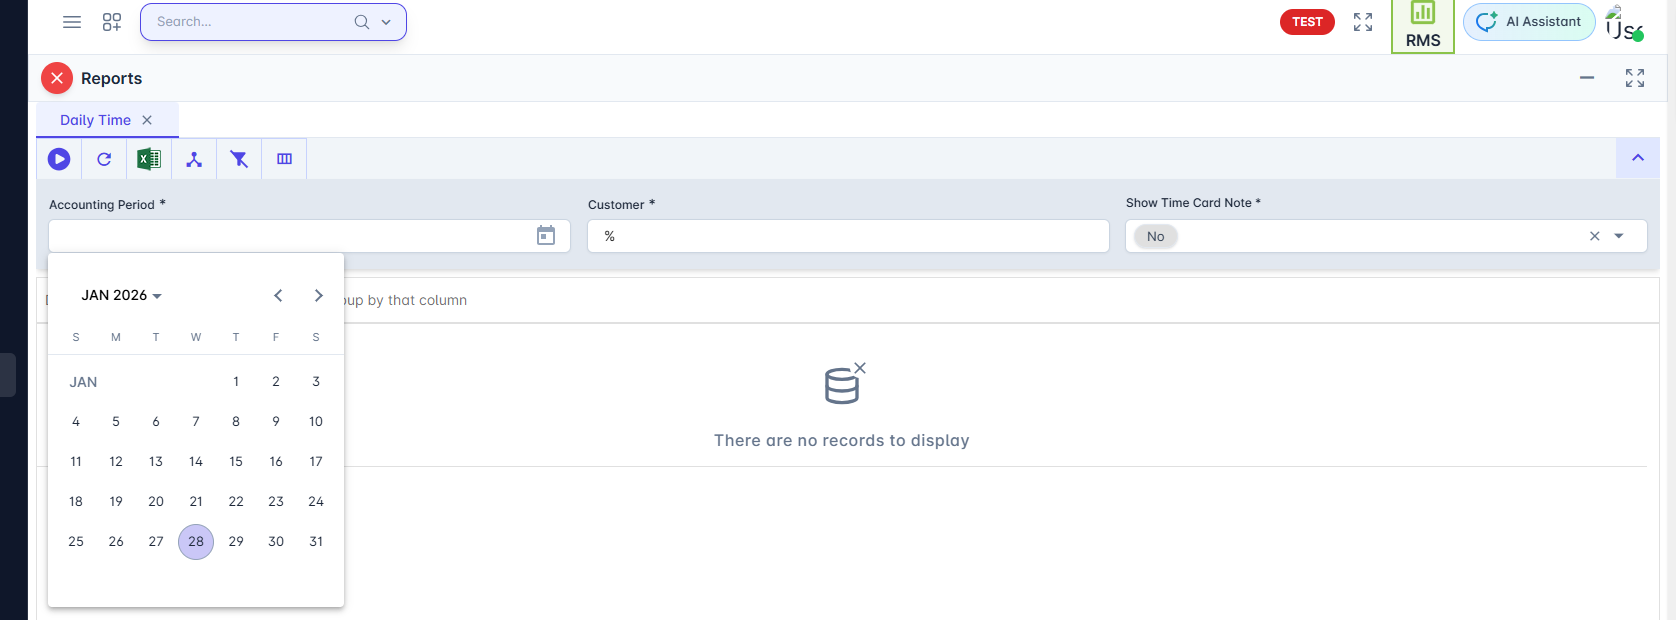Open the AI Assistant
1676x620 pixels.
(x=1529, y=22)
